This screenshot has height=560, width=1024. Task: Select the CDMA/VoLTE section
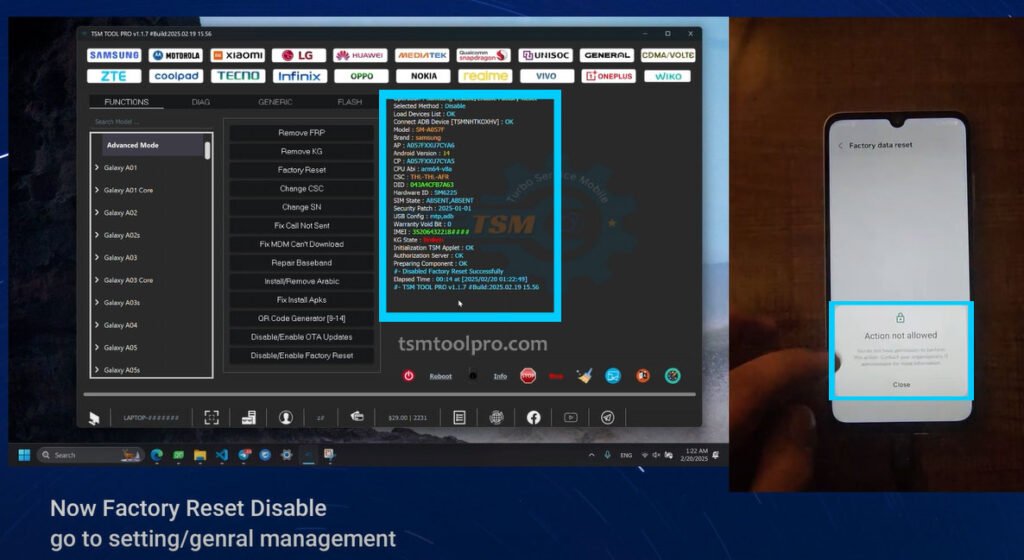pyautogui.click(x=668, y=55)
